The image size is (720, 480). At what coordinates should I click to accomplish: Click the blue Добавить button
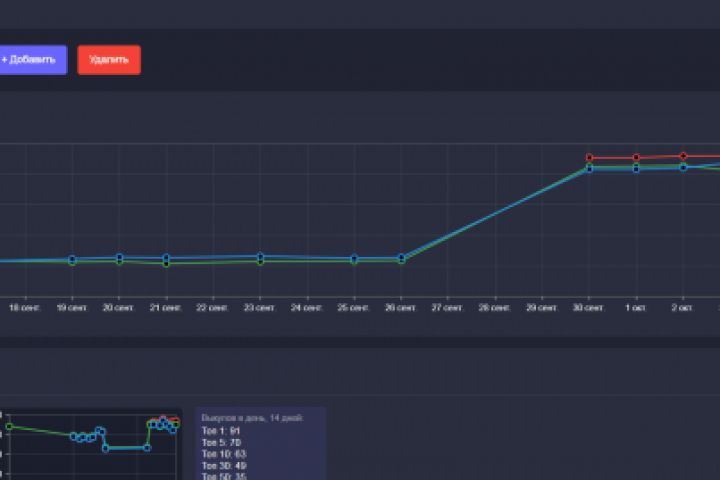(33, 60)
